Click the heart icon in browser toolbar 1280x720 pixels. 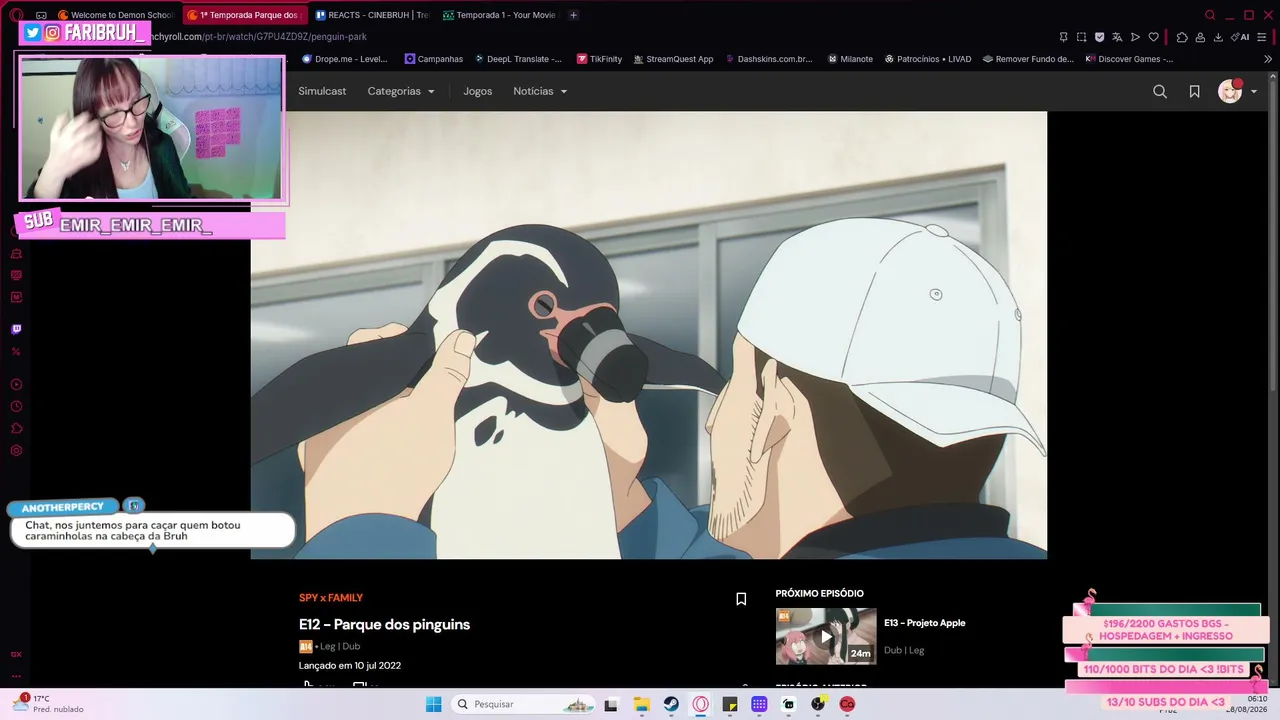coord(1153,37)
